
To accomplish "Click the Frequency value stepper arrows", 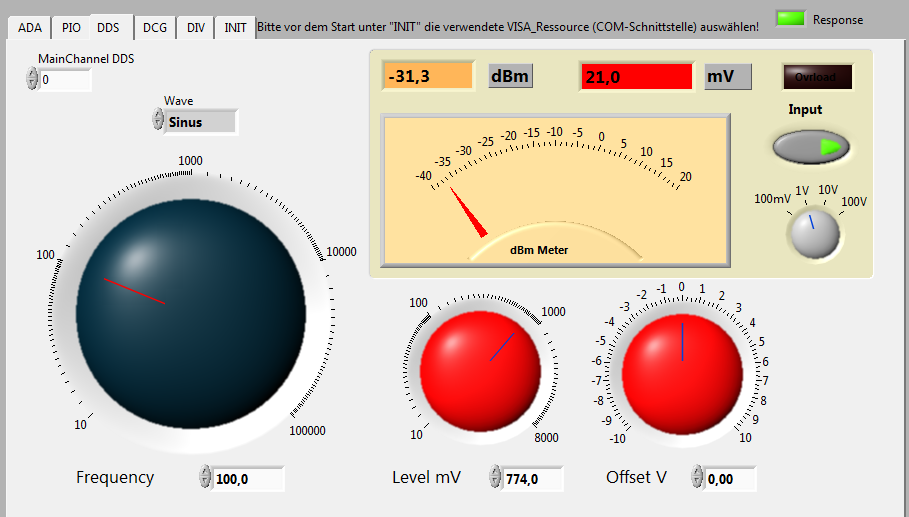I will tap(205, 479).
